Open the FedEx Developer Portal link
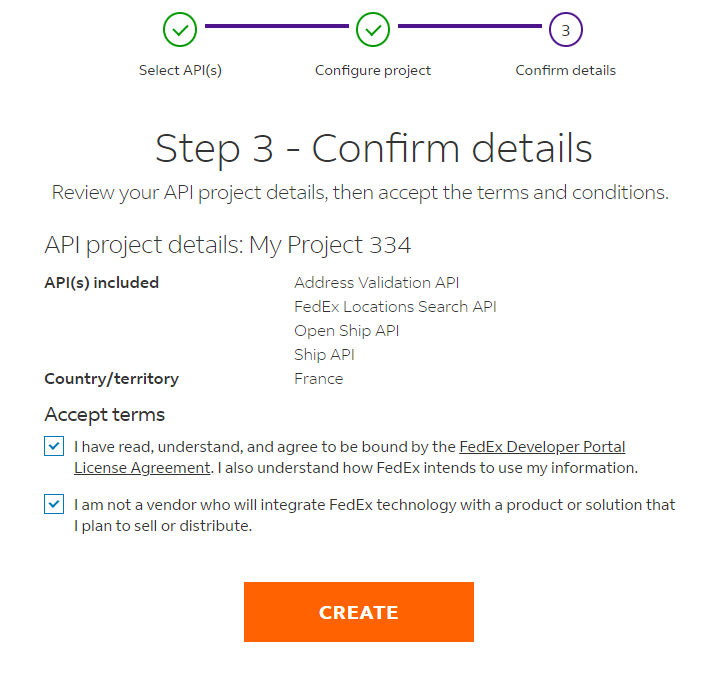The height and width of the screenshot is (673, 714). tap(542, 447)
